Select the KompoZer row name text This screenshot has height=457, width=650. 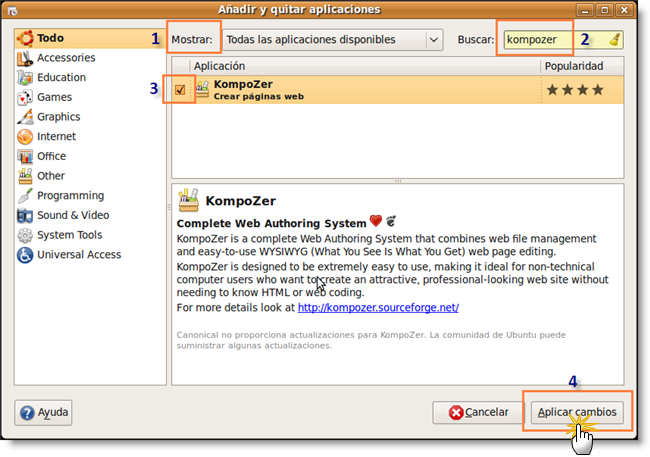coord(243,84)
